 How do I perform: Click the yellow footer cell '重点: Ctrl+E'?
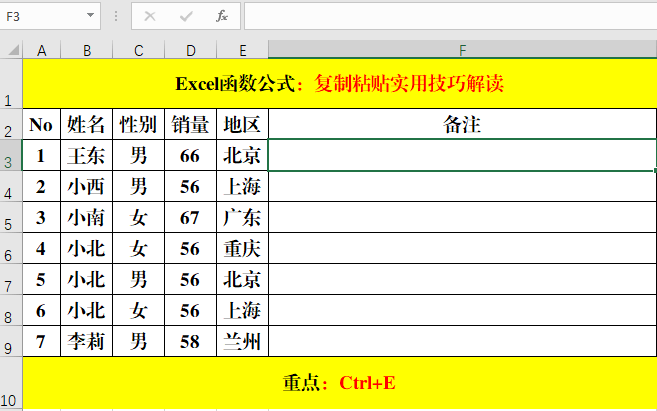point(340,383)
